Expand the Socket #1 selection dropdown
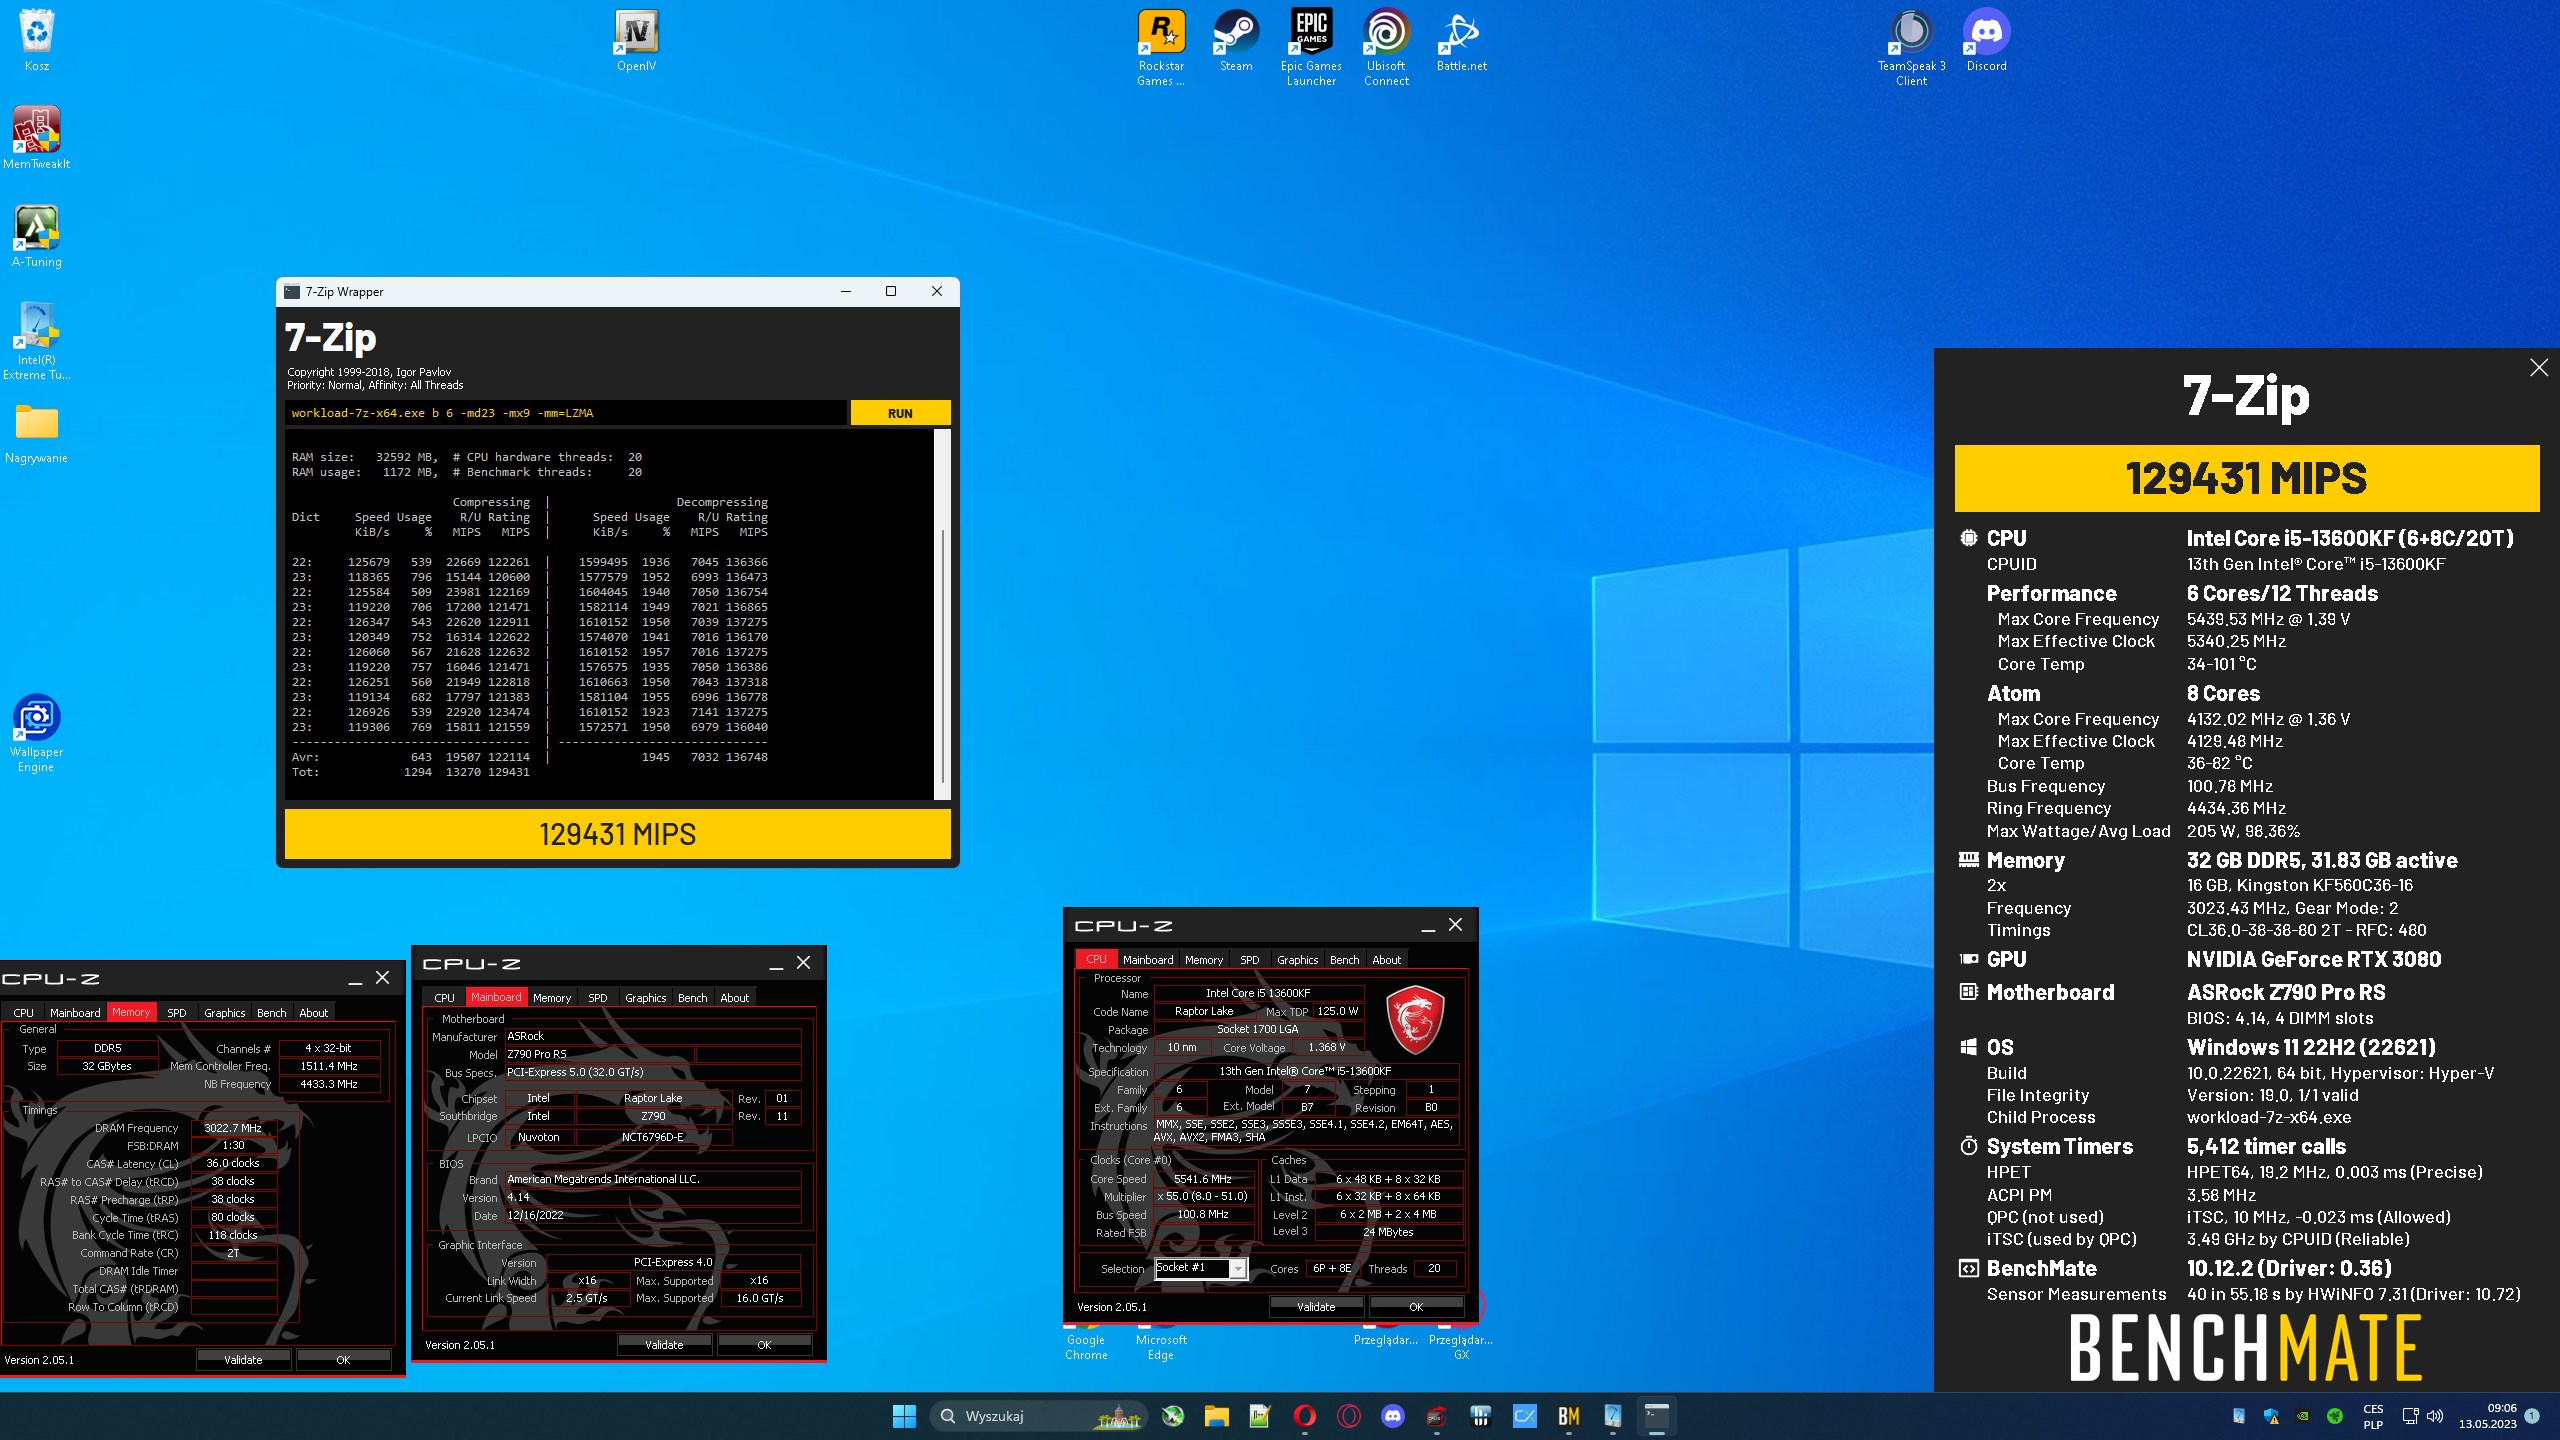This screenshot has width=2560, height=1440. (x=1238, y=1268)
